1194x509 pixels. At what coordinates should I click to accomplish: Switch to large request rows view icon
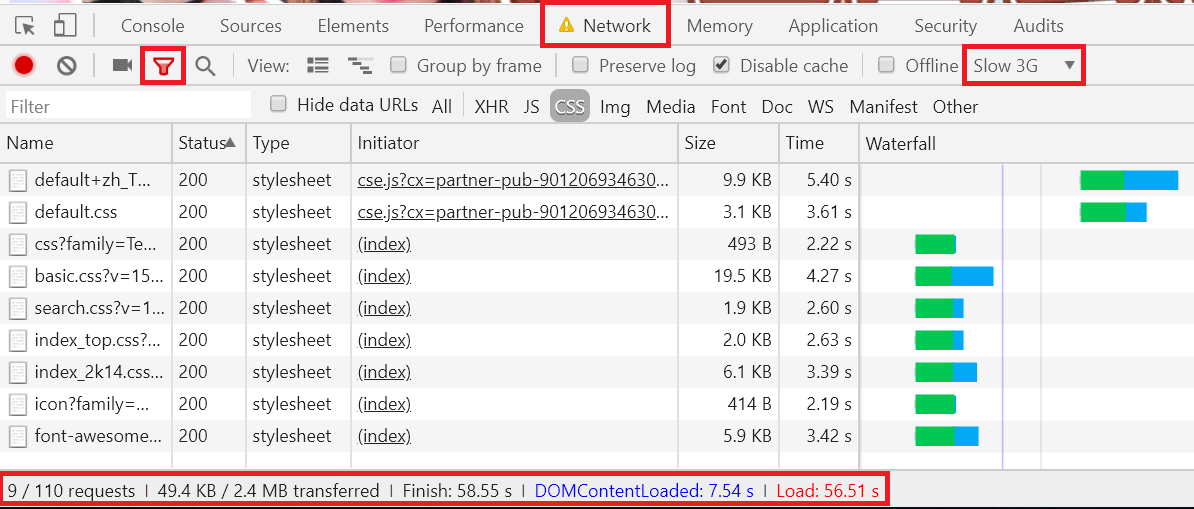coord(318,66)
